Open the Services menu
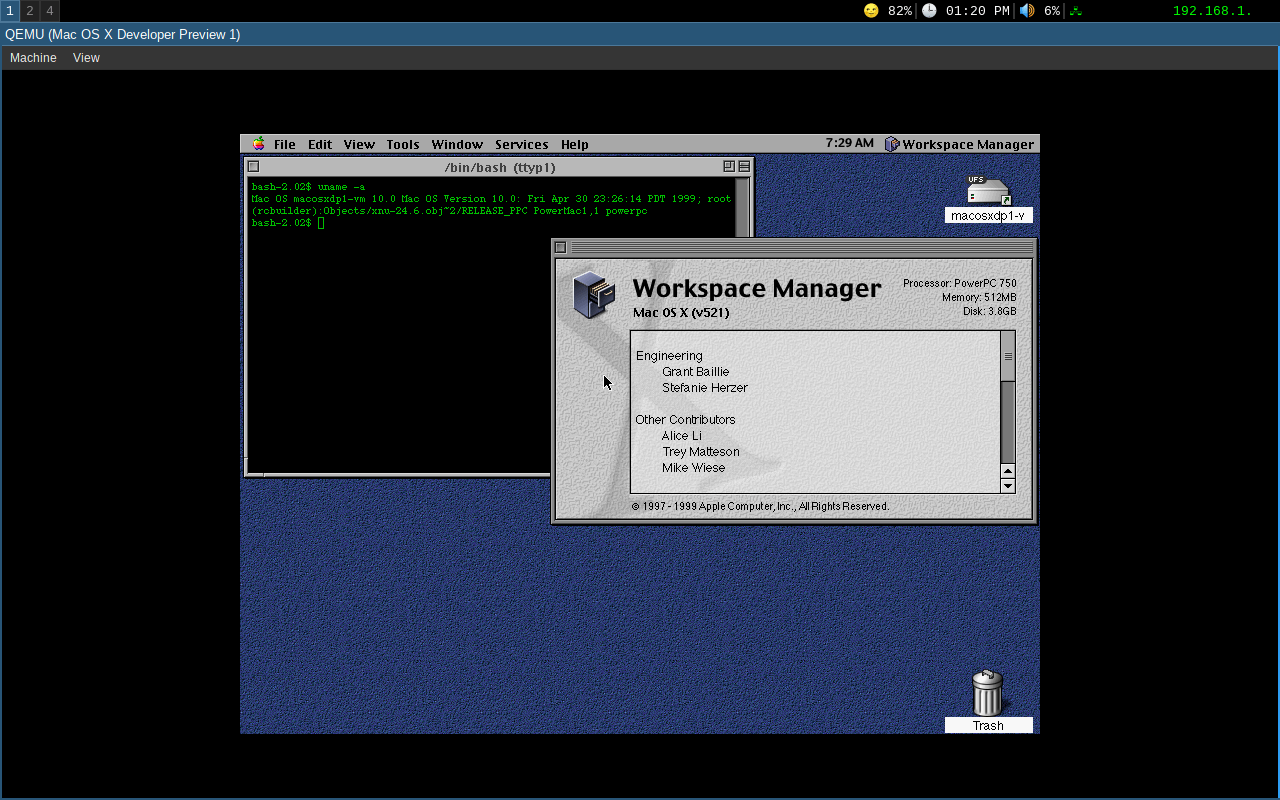This screenshot has height=800, width=1280. point(522,144)
